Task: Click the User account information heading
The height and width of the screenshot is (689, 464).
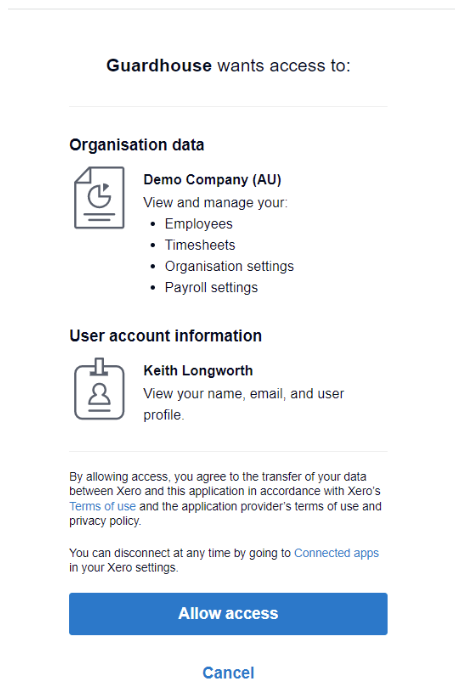Action: pos(166,336)
